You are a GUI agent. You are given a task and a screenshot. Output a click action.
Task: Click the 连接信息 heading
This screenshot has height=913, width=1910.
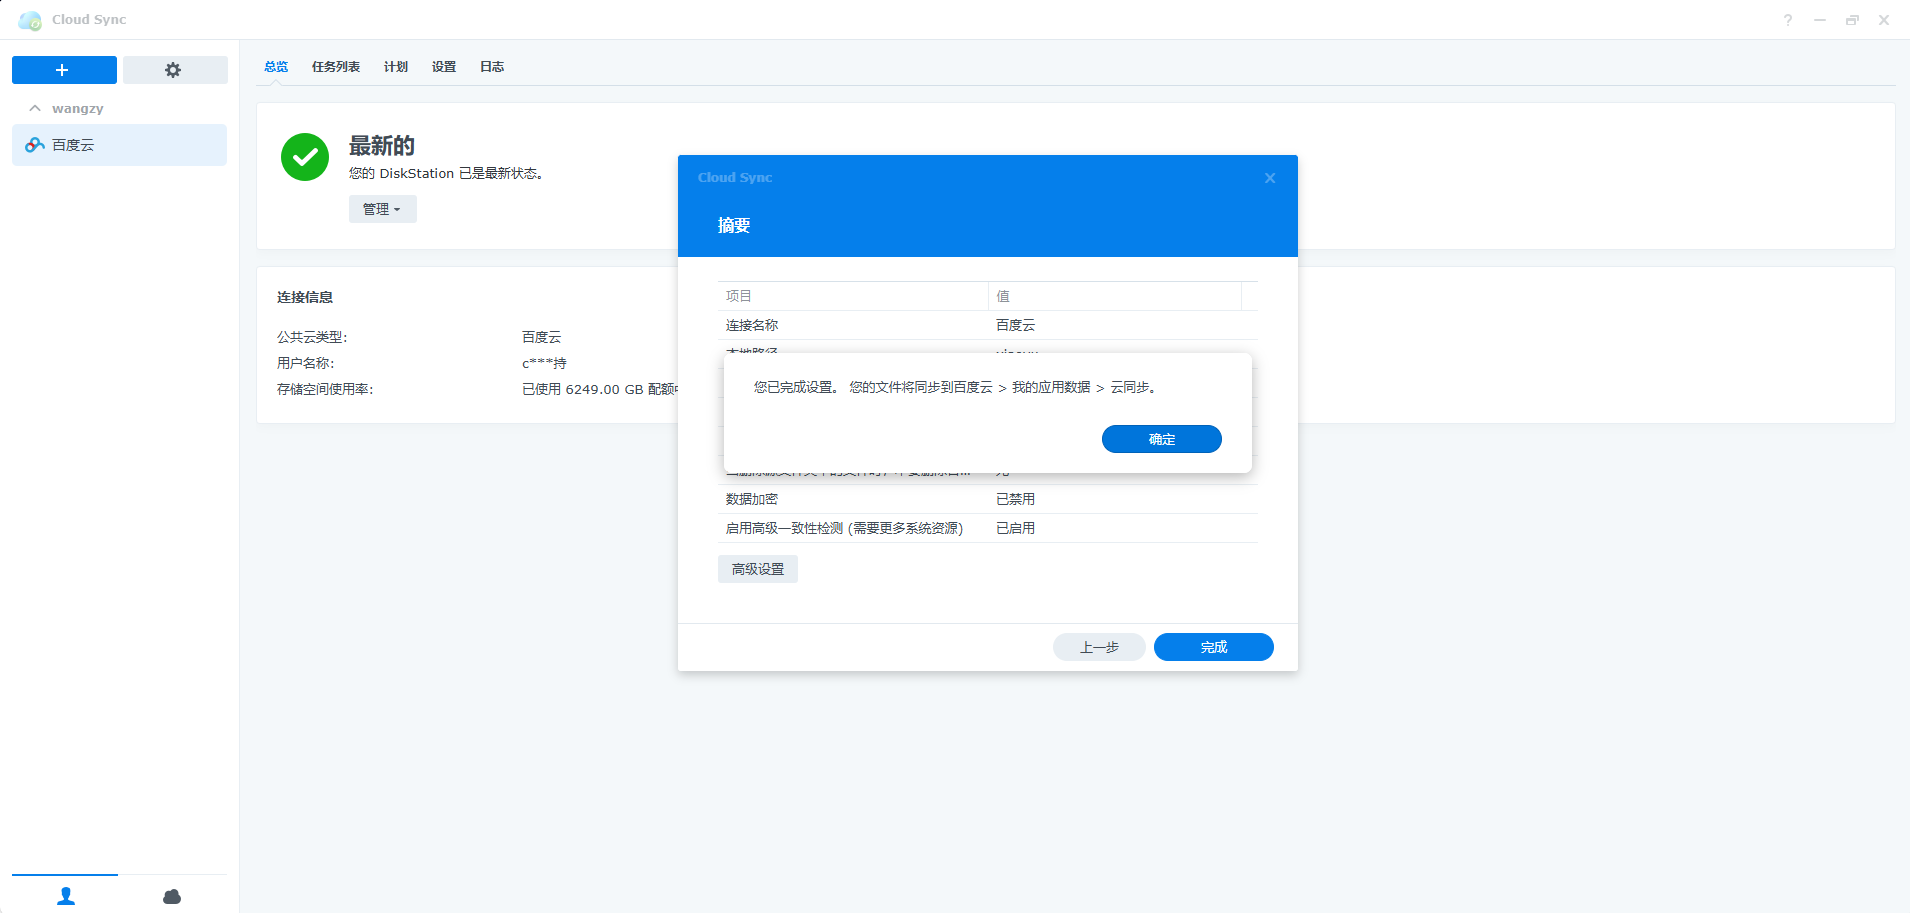[305, 297]
